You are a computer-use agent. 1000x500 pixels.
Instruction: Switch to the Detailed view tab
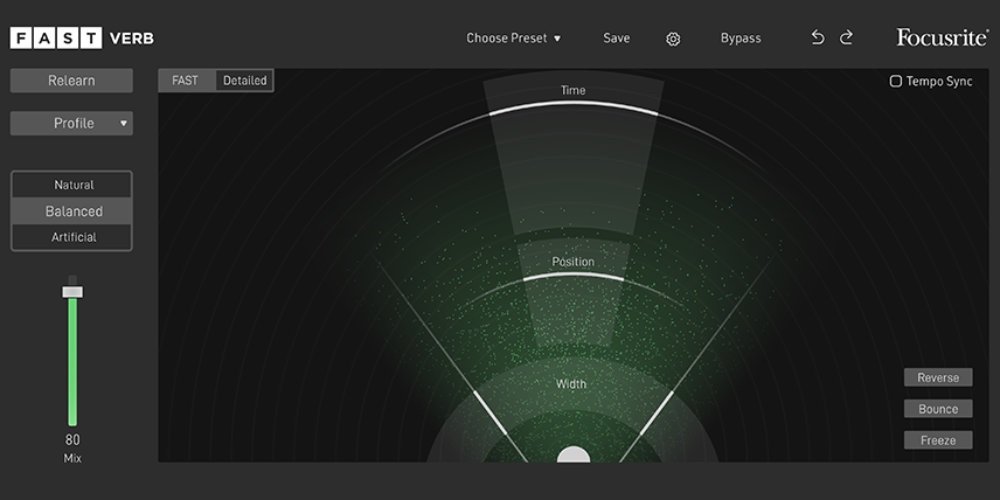coord(245,80)
